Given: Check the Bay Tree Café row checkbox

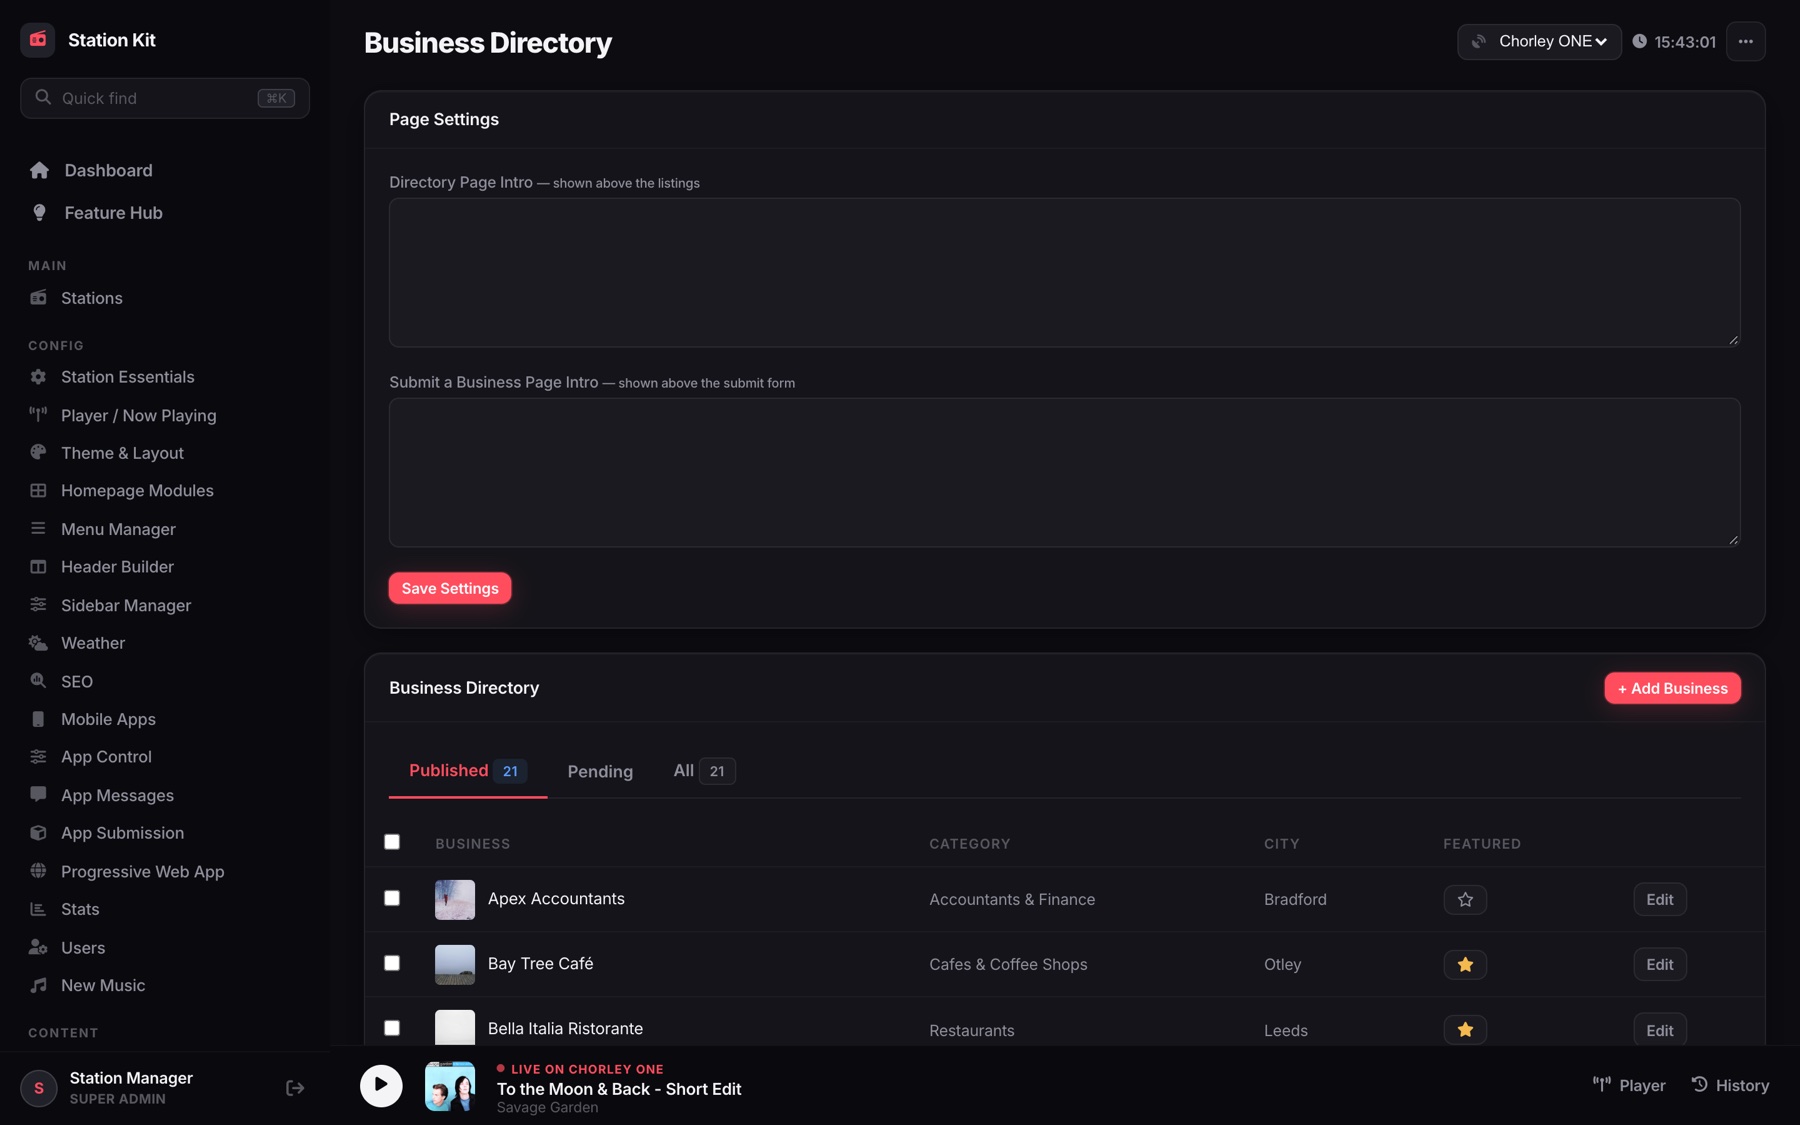Looking at the screenshot, I should pos(392,963).
